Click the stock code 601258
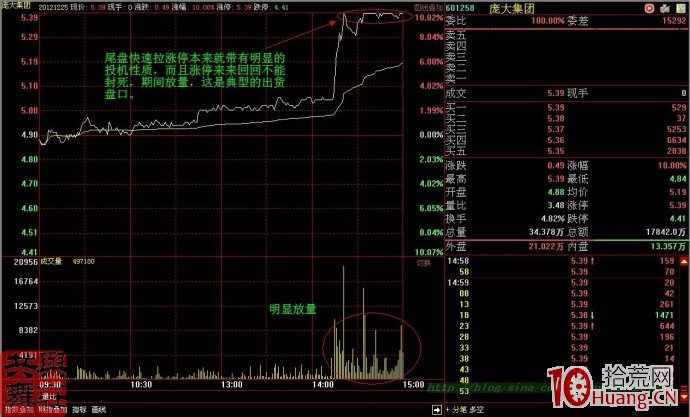Screen dimensions: 690x417 [x=460, y=8]
